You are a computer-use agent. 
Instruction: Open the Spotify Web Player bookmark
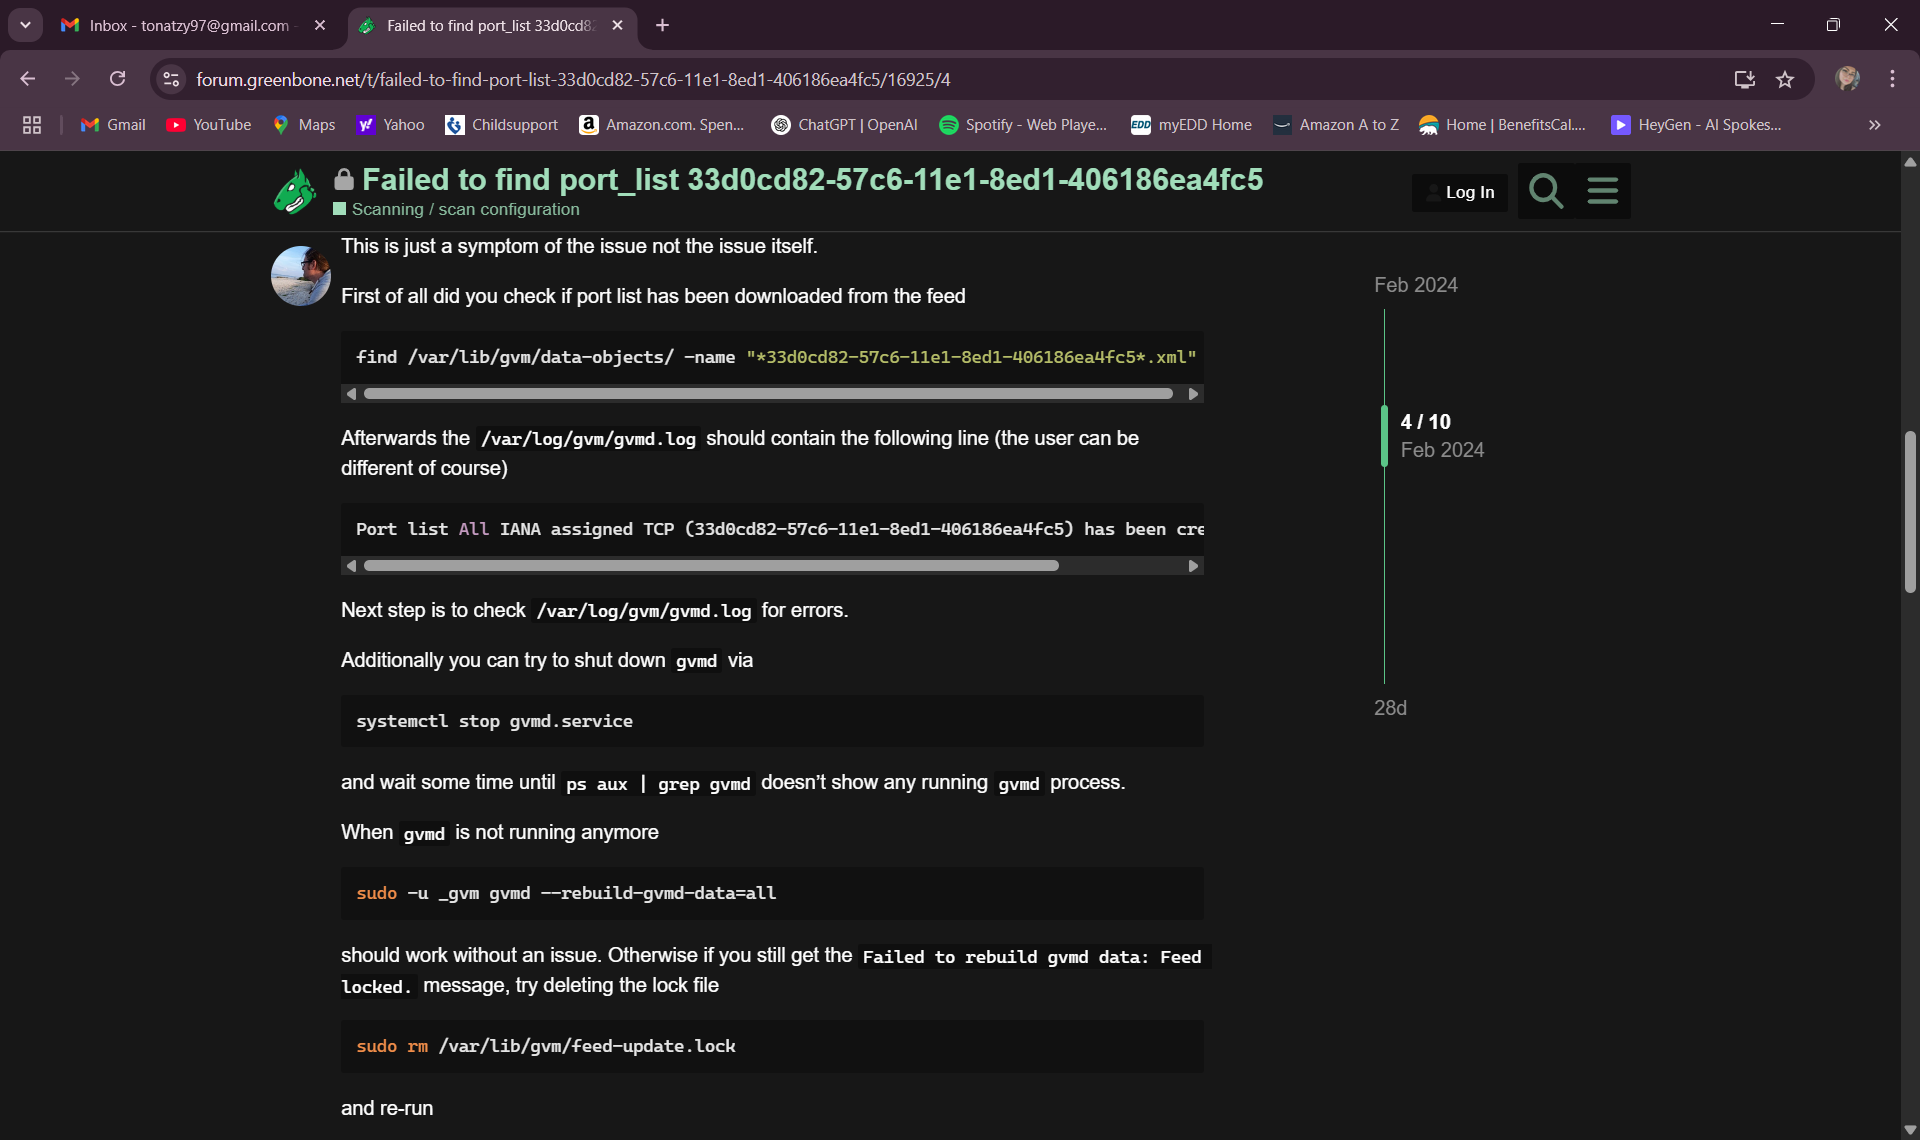point(1023,125)
